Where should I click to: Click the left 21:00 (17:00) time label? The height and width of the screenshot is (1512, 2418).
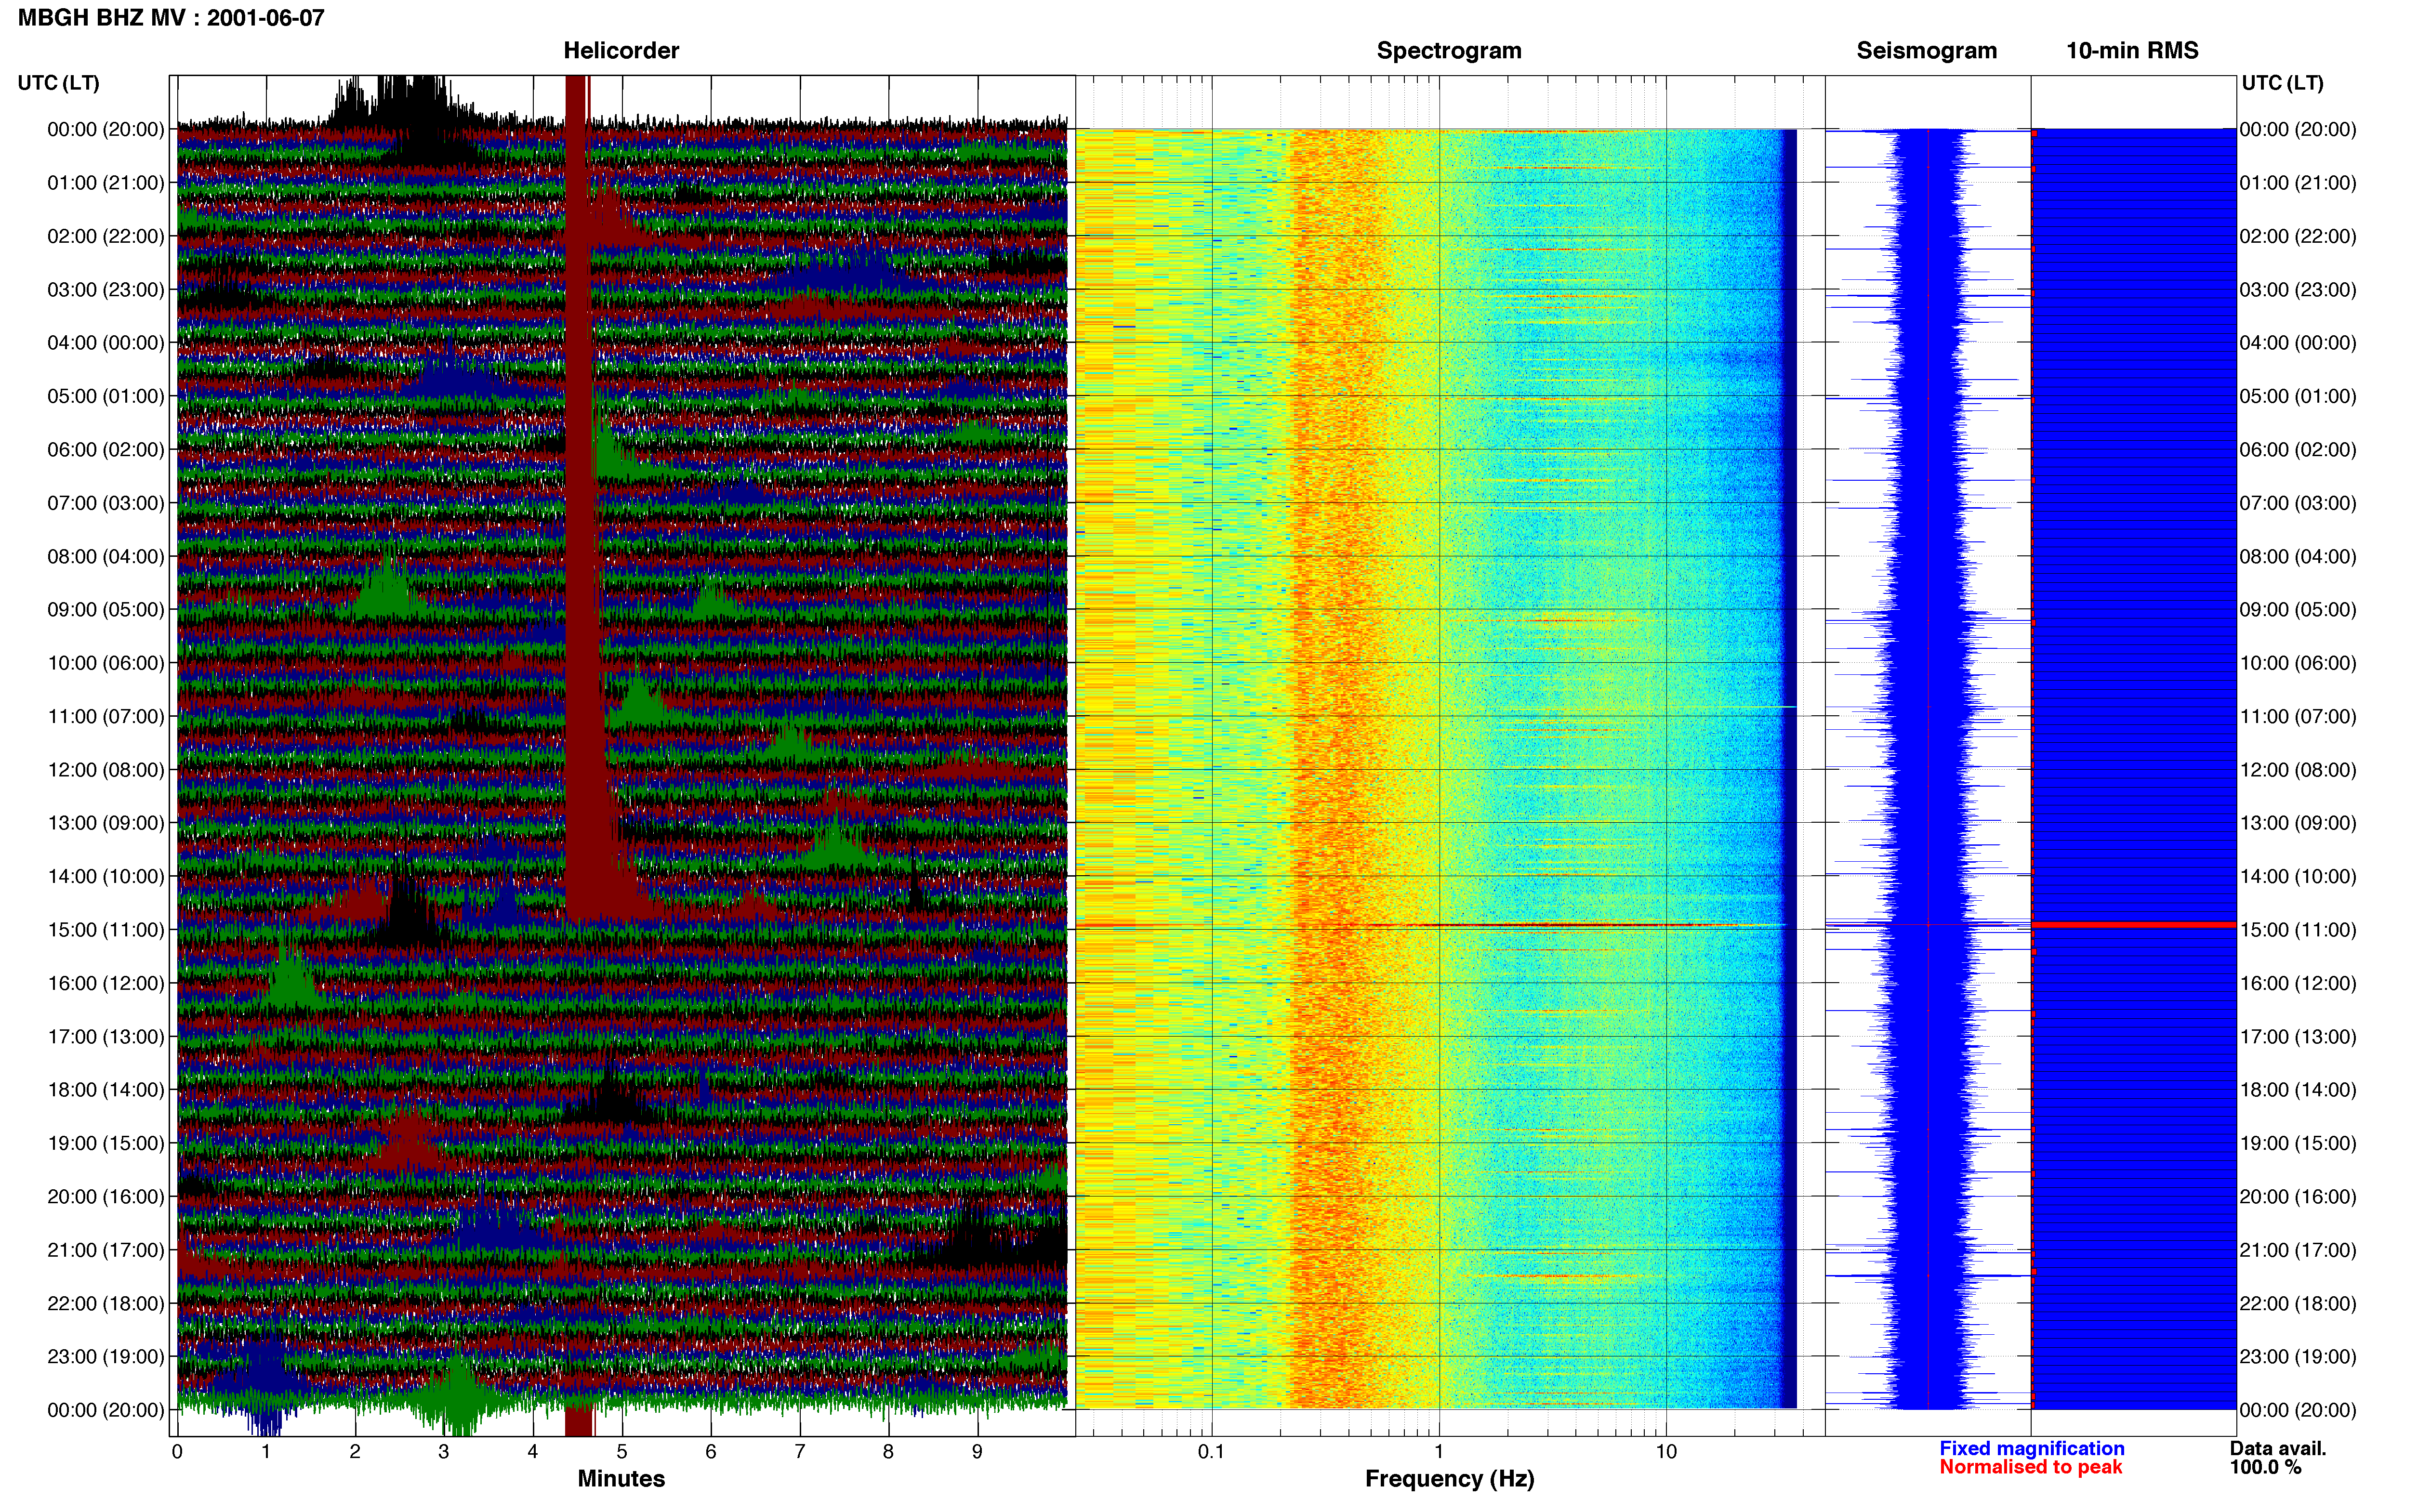point(105,1250)
